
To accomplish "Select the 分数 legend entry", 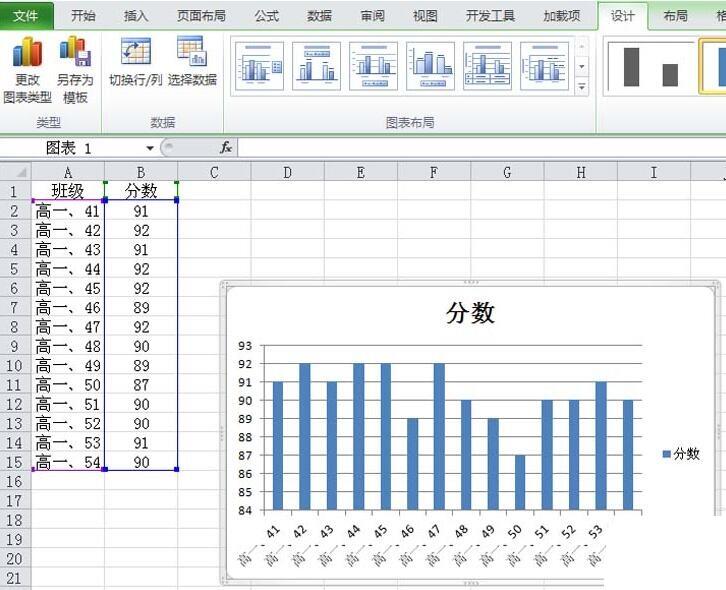I will point(681,454).
